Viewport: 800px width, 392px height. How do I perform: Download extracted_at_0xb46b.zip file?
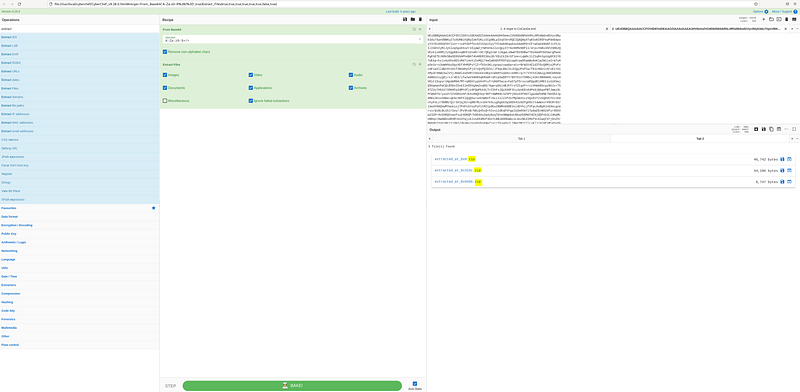782,182
